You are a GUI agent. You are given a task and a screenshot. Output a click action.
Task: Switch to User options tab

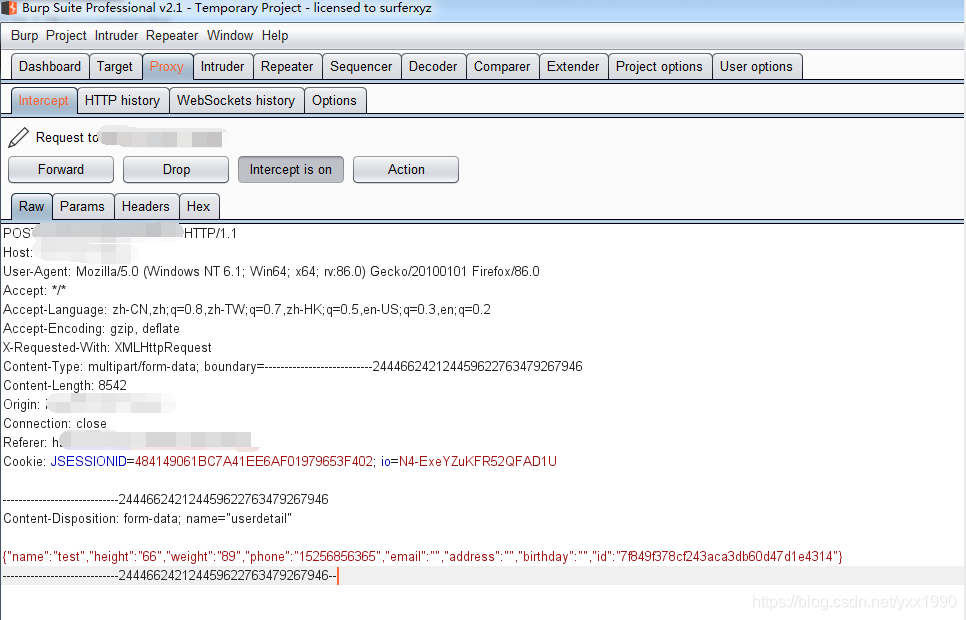pyautogui.click(x=757, y=67)
